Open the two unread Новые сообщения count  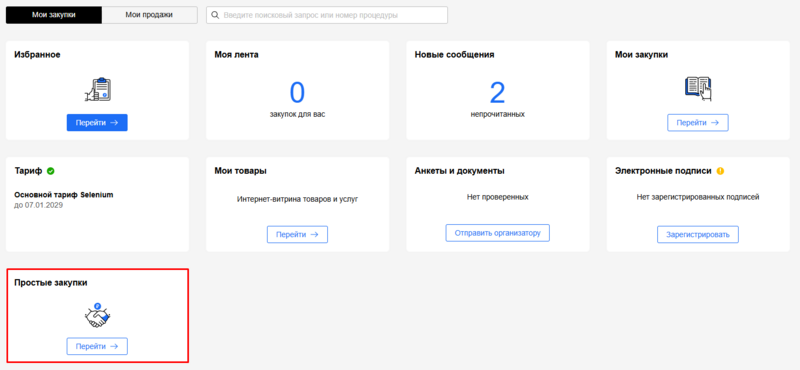(x=497, y=92)
